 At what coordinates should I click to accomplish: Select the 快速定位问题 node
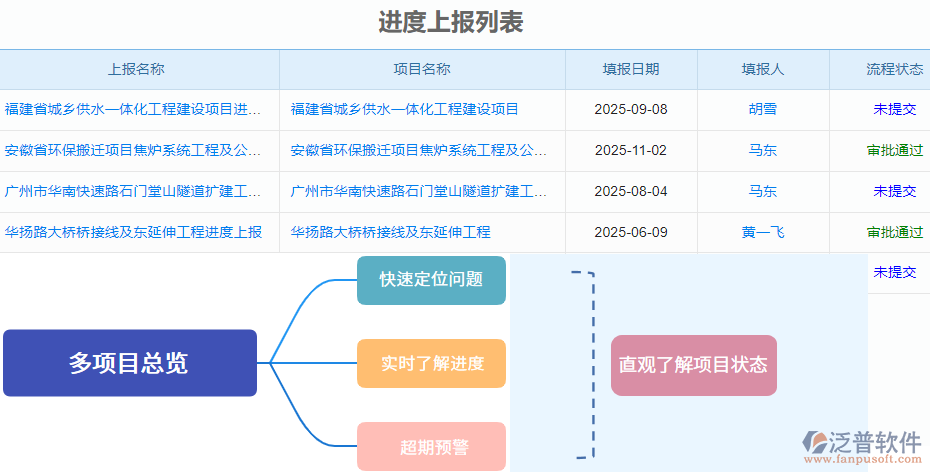coord(431,279)
